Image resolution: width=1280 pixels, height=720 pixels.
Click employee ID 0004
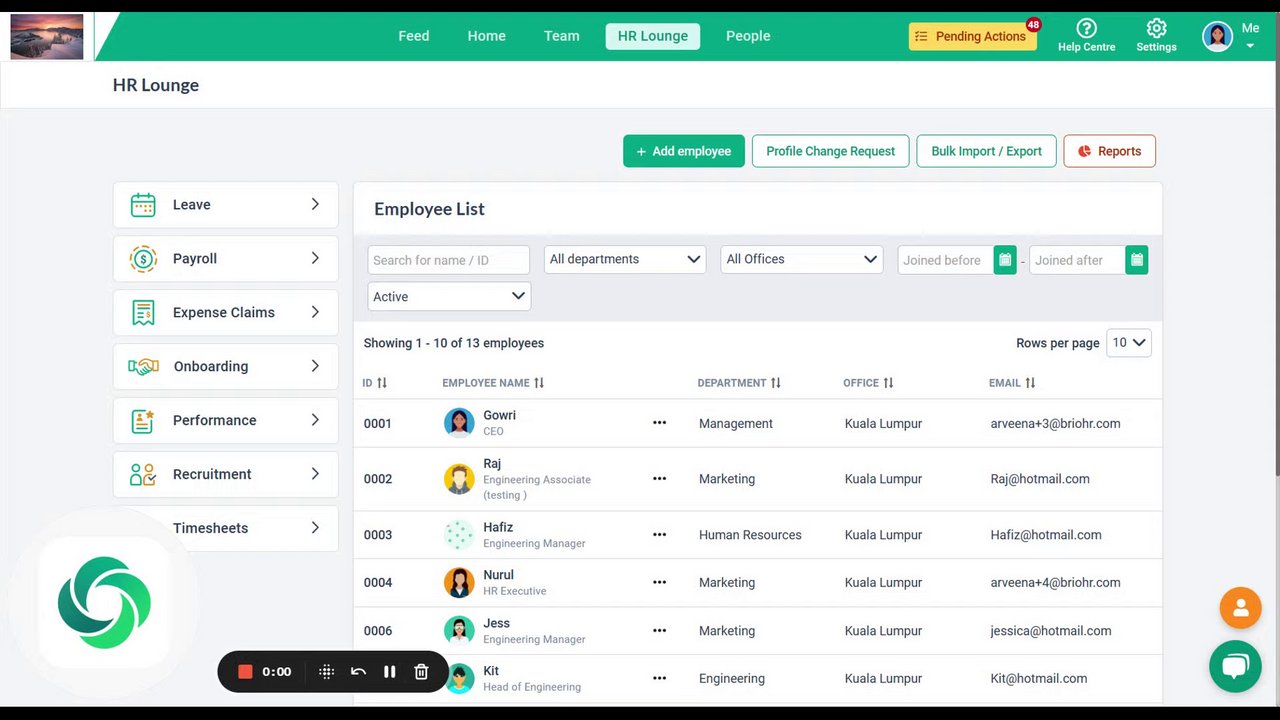378,582
